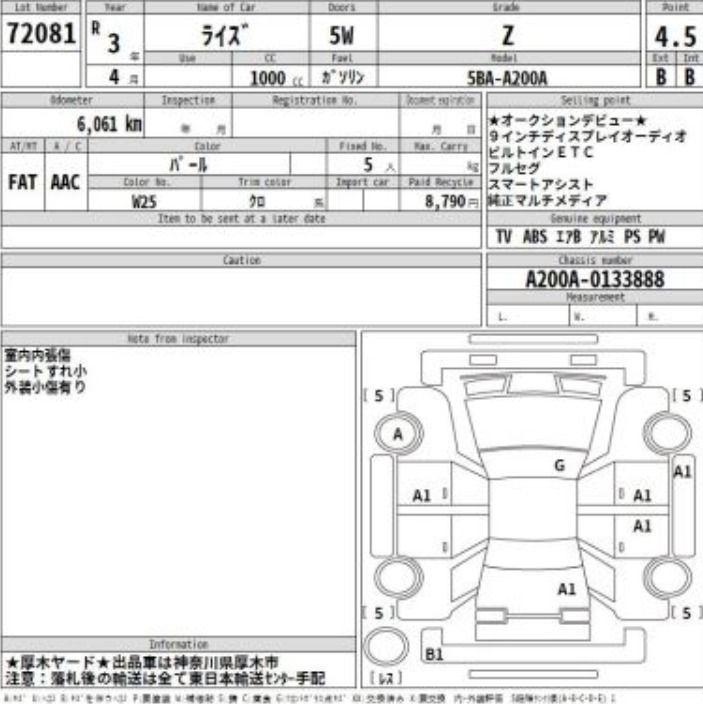Select the Selling point header
Viewport: 703px width, 704px height.
tap(595, 100)
